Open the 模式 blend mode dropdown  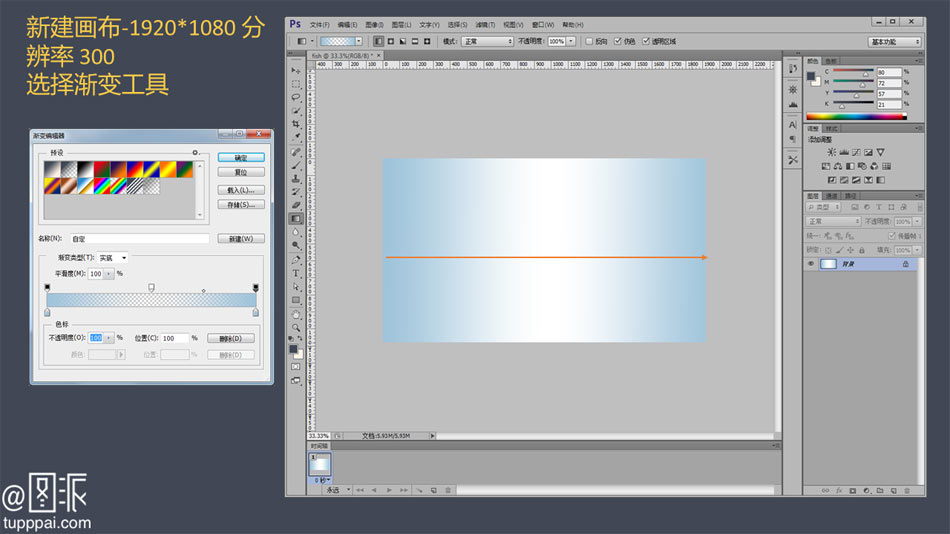[x=487, y=41]
